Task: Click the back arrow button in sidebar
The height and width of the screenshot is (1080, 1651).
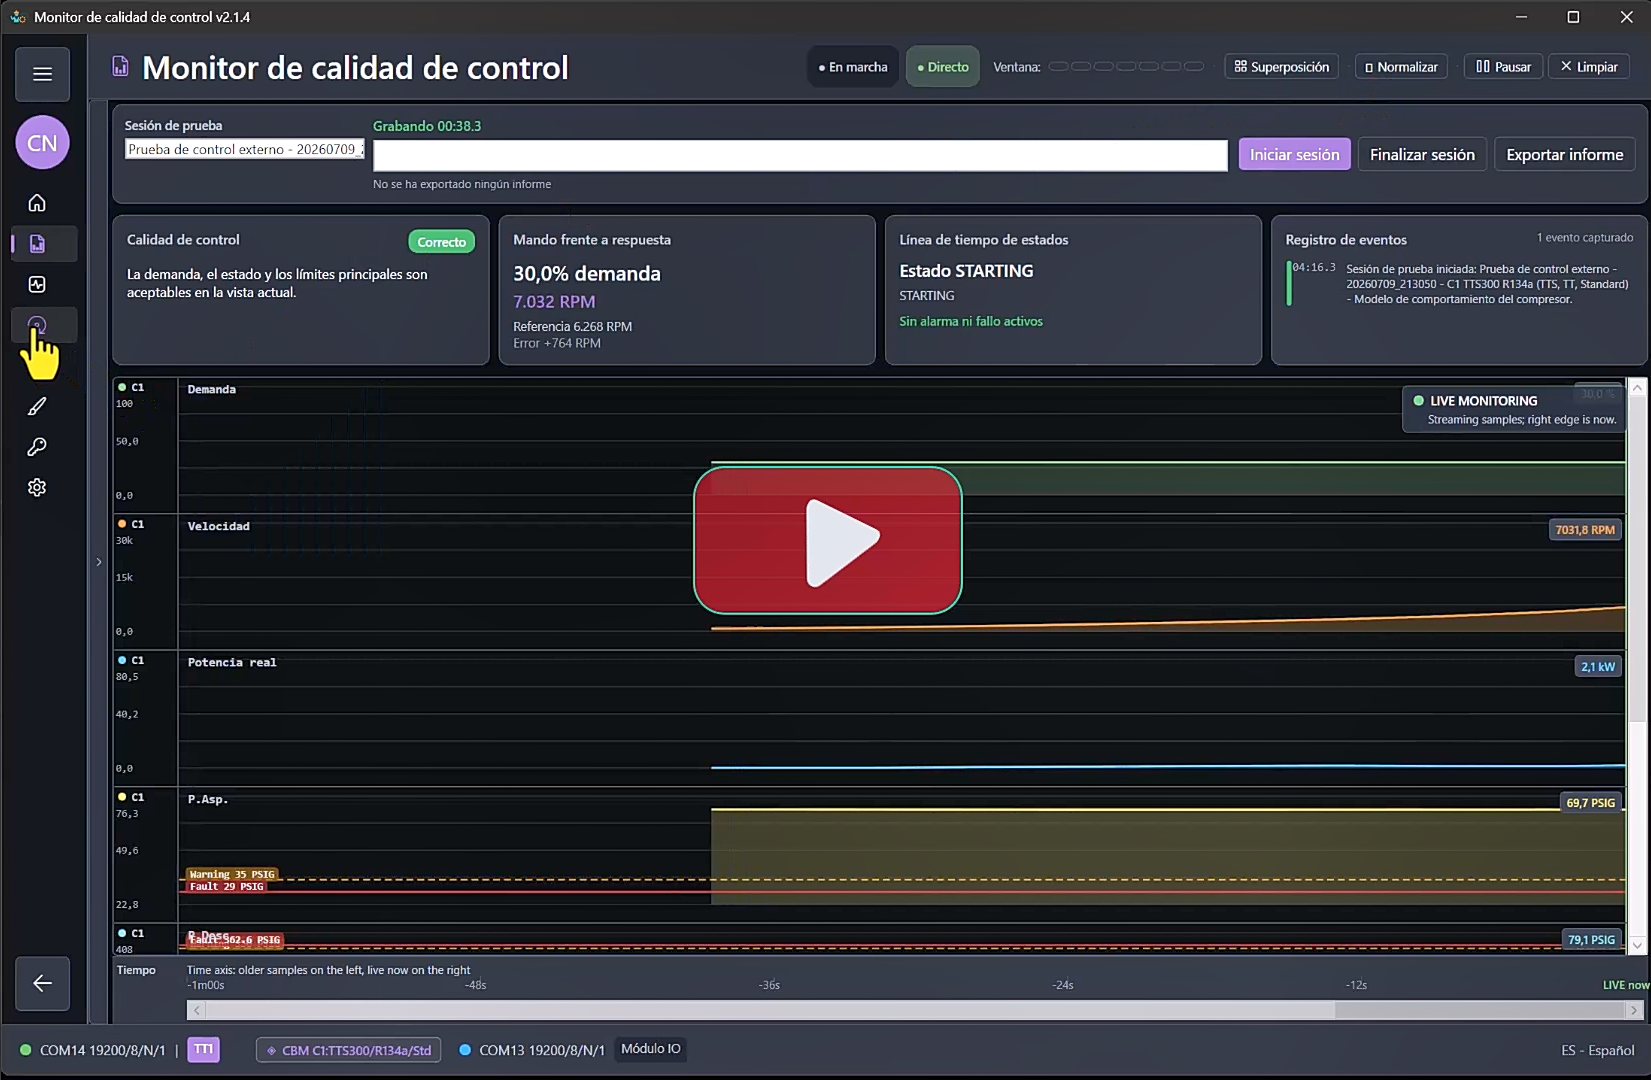Action: click(42, 983)
